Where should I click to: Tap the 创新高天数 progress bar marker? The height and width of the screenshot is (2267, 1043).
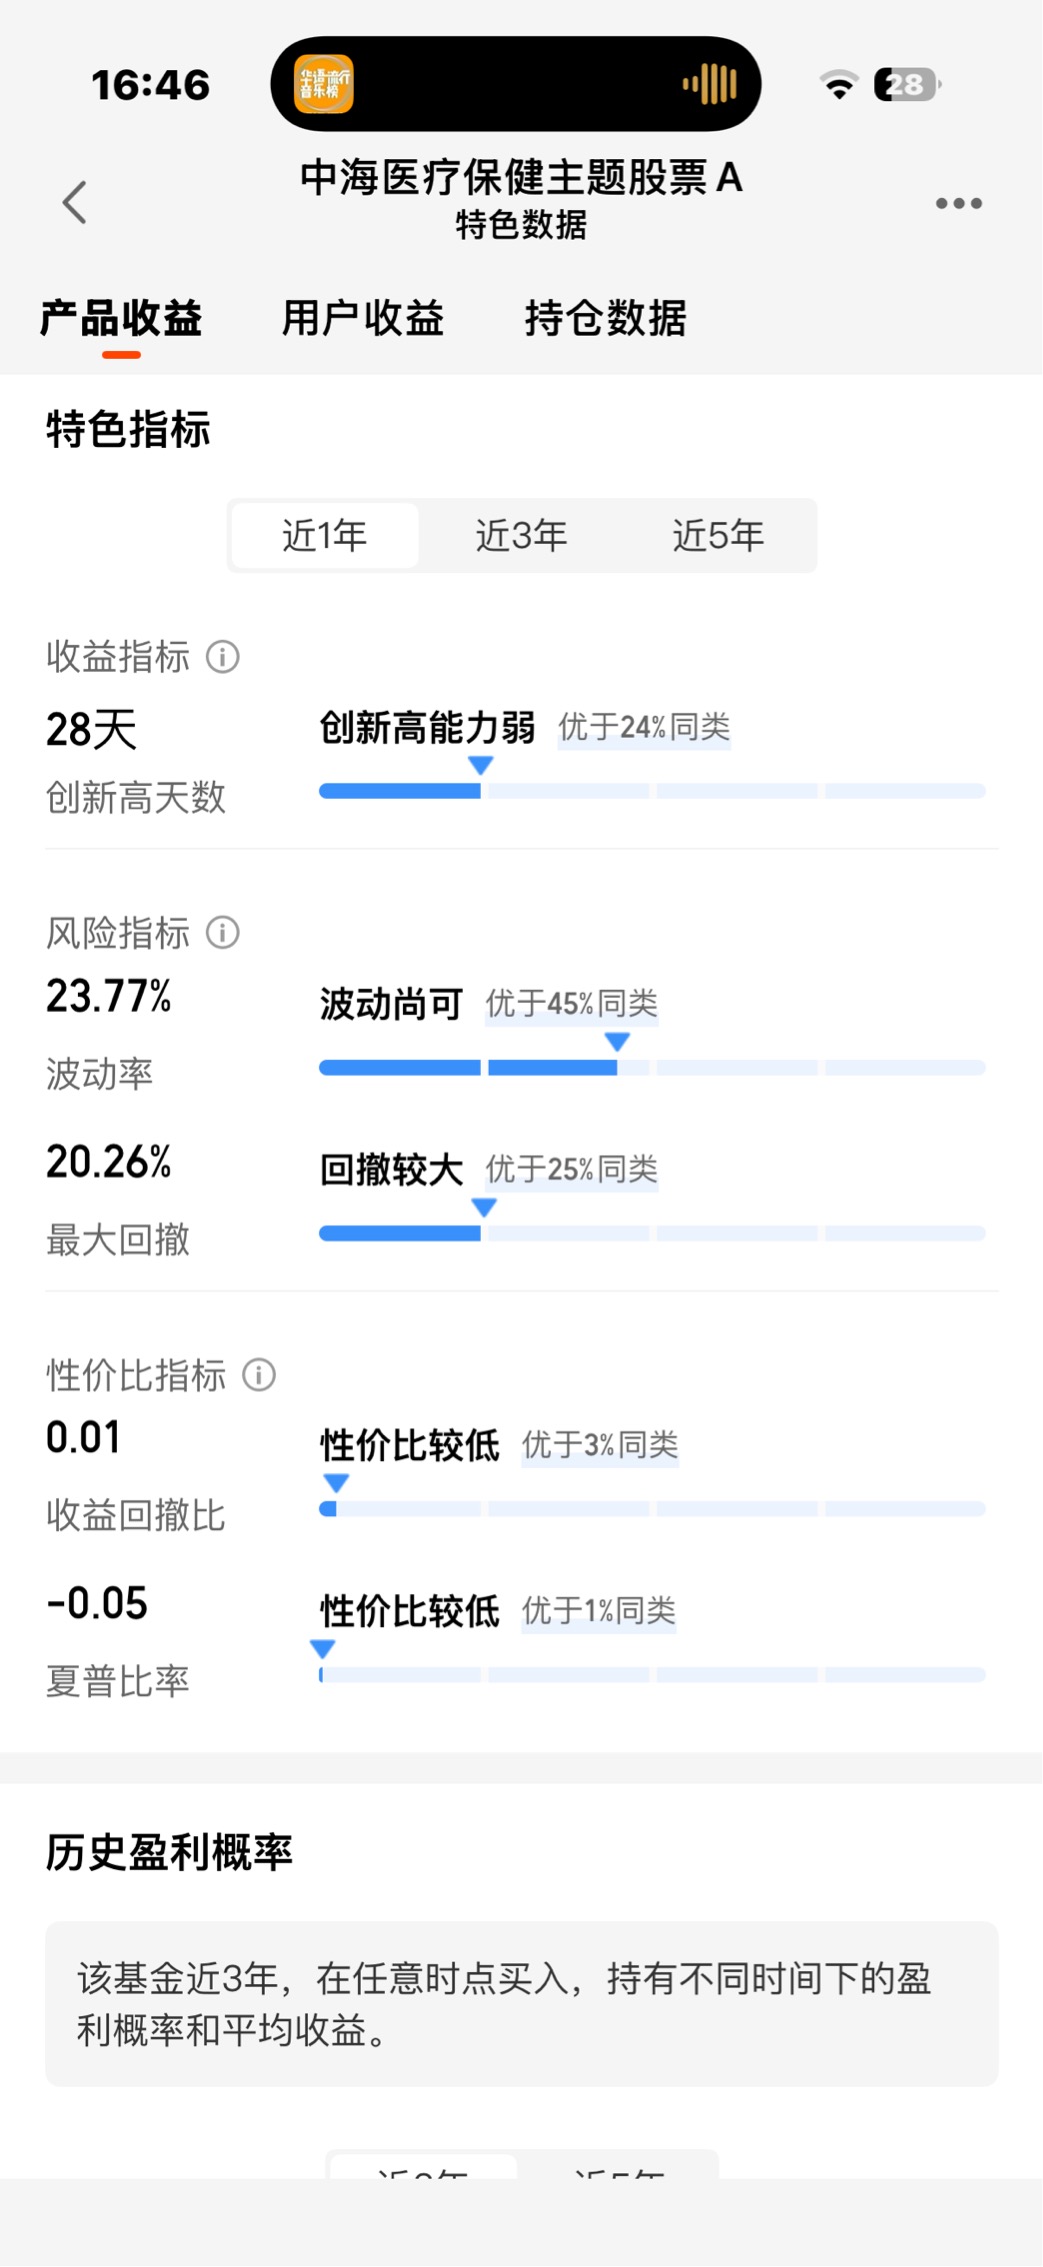click(481, 766)
